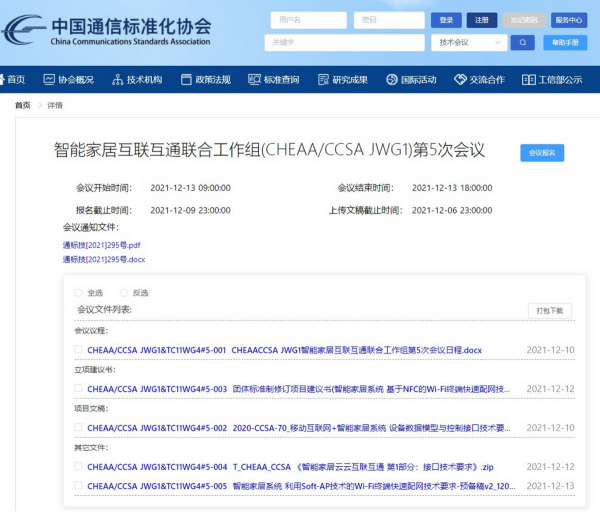The image size is (600, 520).
Task: Check the box for file #5-005
Action: tap(78, 485)
